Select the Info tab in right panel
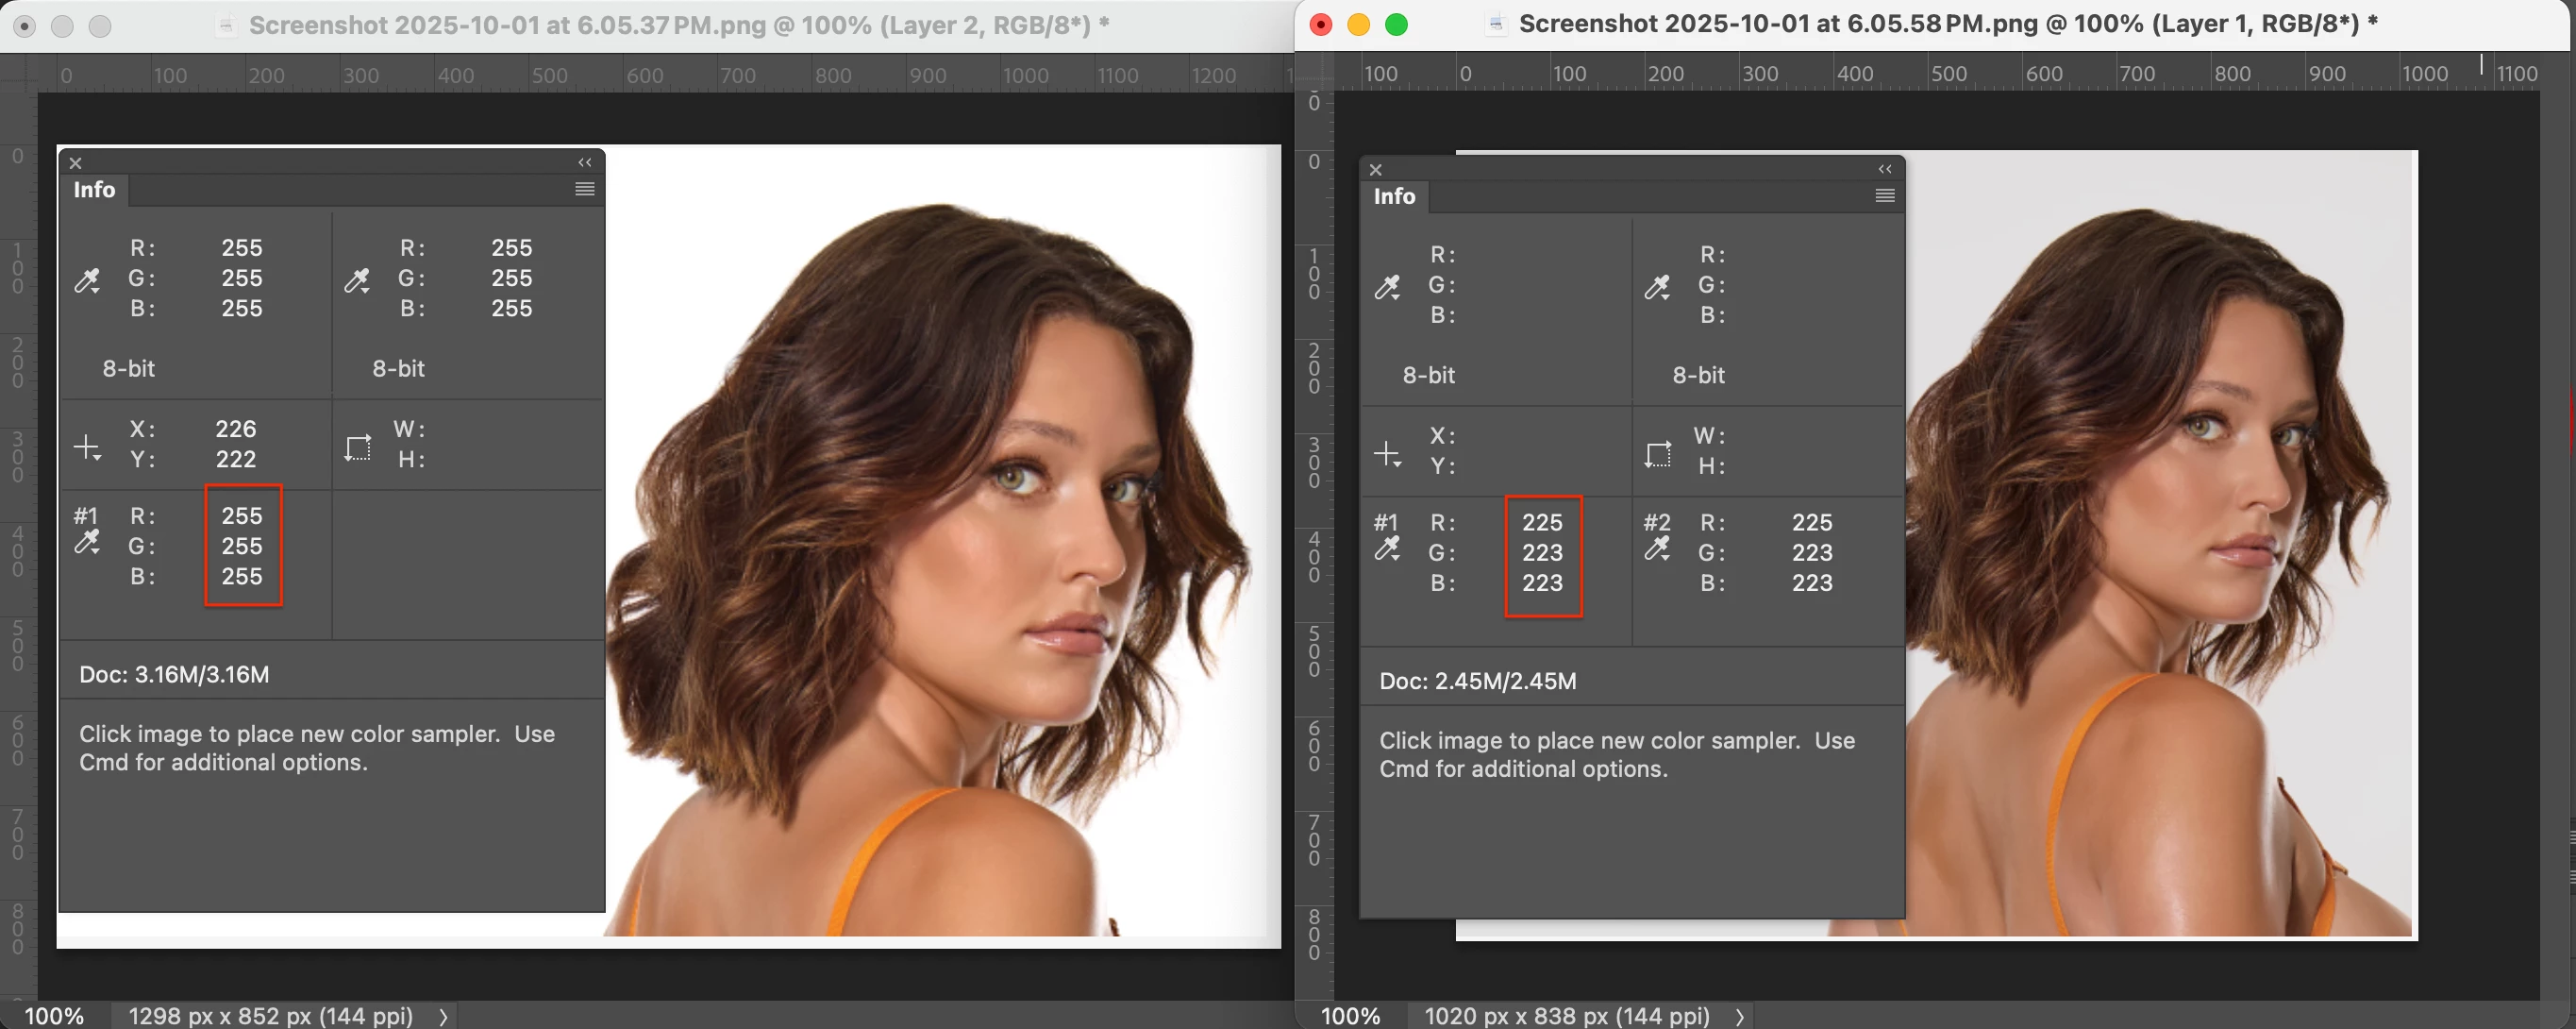2576x1029 pixels. coord(1394,196)
